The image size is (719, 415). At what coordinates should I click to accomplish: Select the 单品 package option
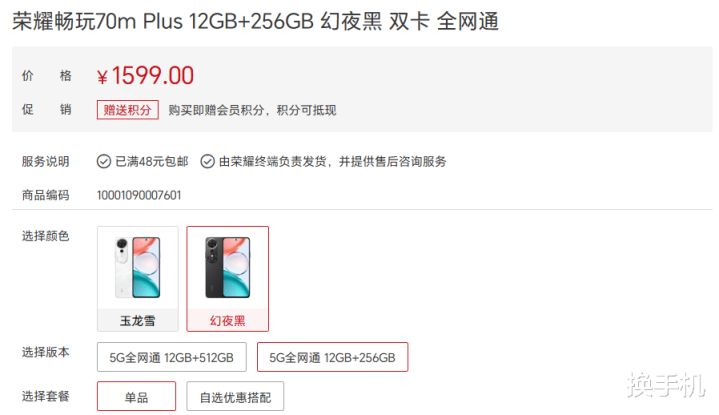click(x=136, y=396)
